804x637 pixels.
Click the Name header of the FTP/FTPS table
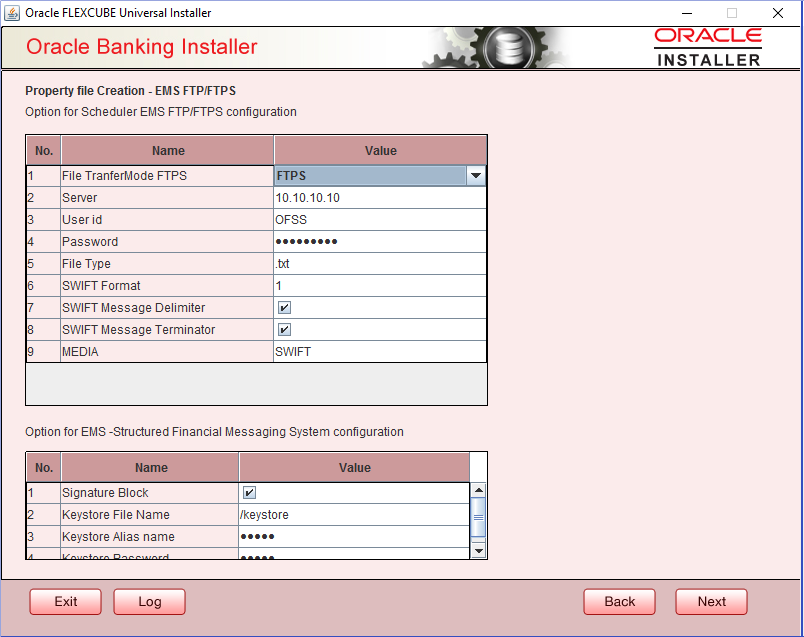point(168,151)
